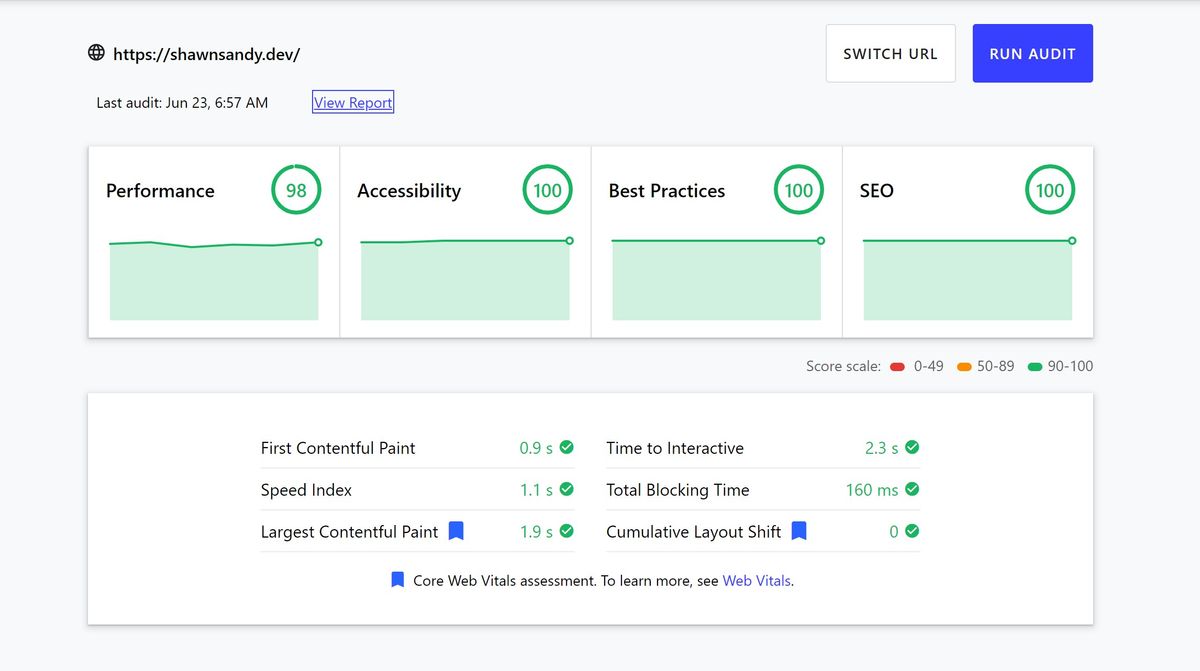Click the green checkmark next to Speed Index
Image resolution: width=1200 pixels, height=671 pixels.
[567, 490]
